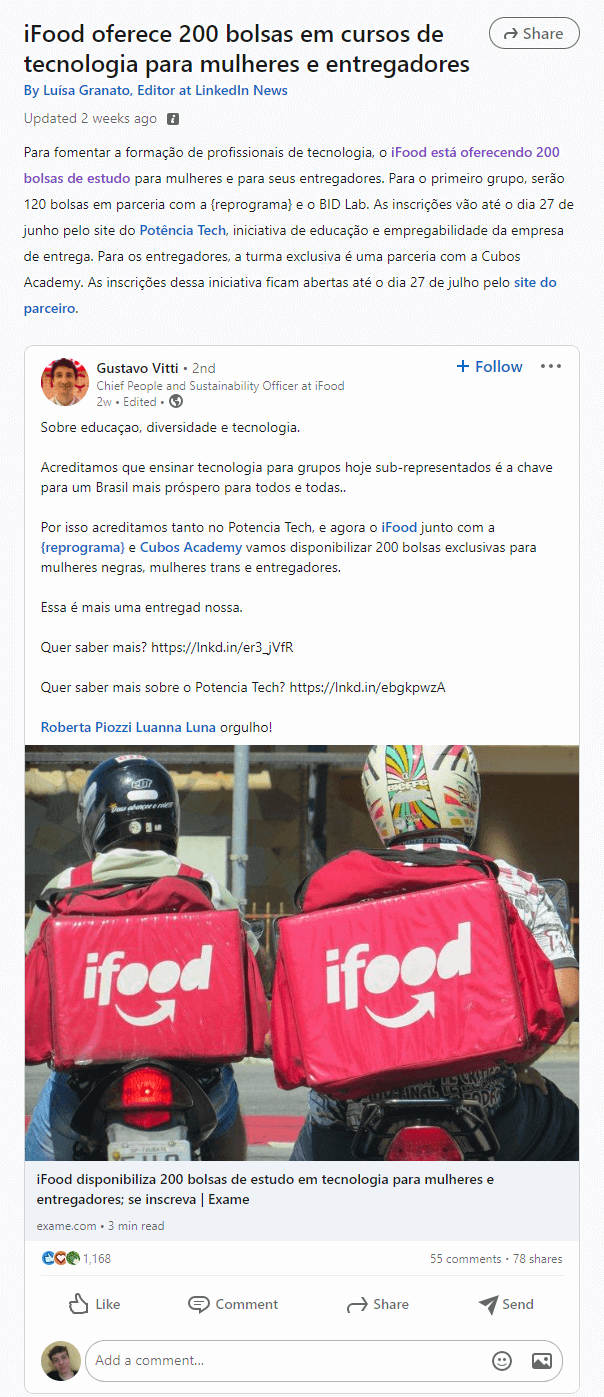The width and height of the screenshot is (604, 1397).
Task: Open the info icon beside Updated 2 weeks ago
Action: click(x=173, y=119)
